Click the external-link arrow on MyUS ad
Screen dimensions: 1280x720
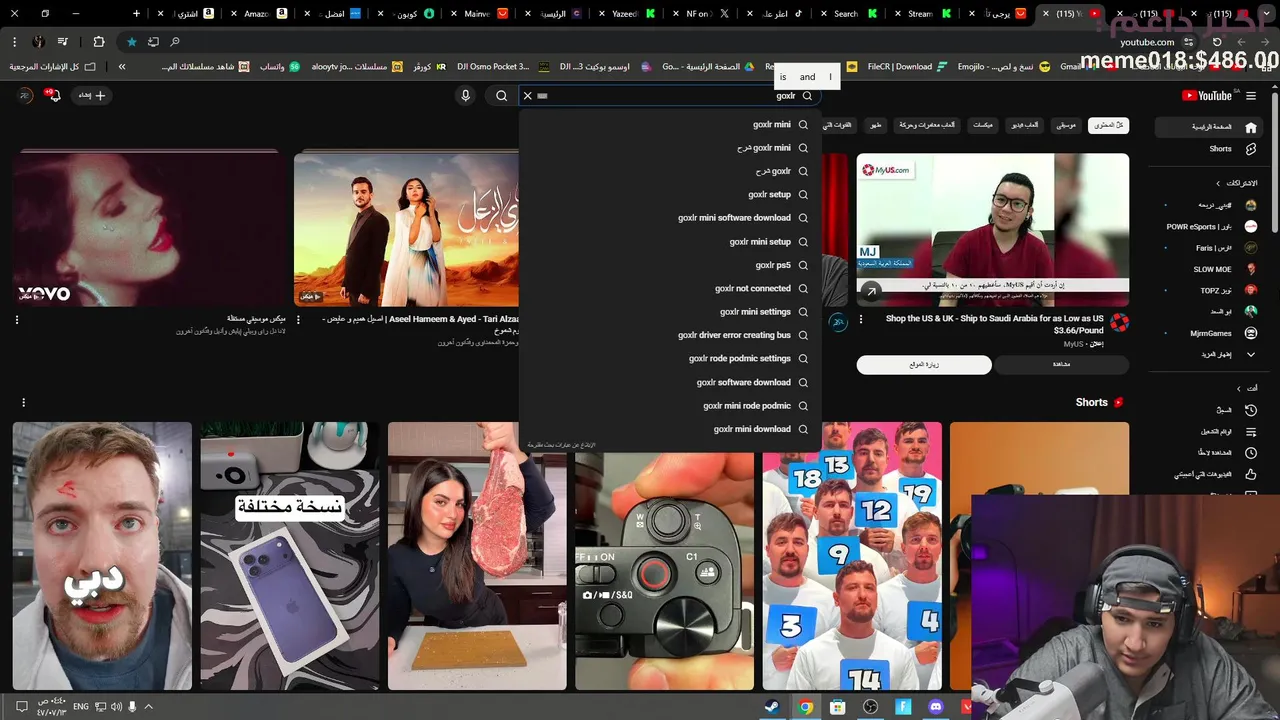[871, 292]
